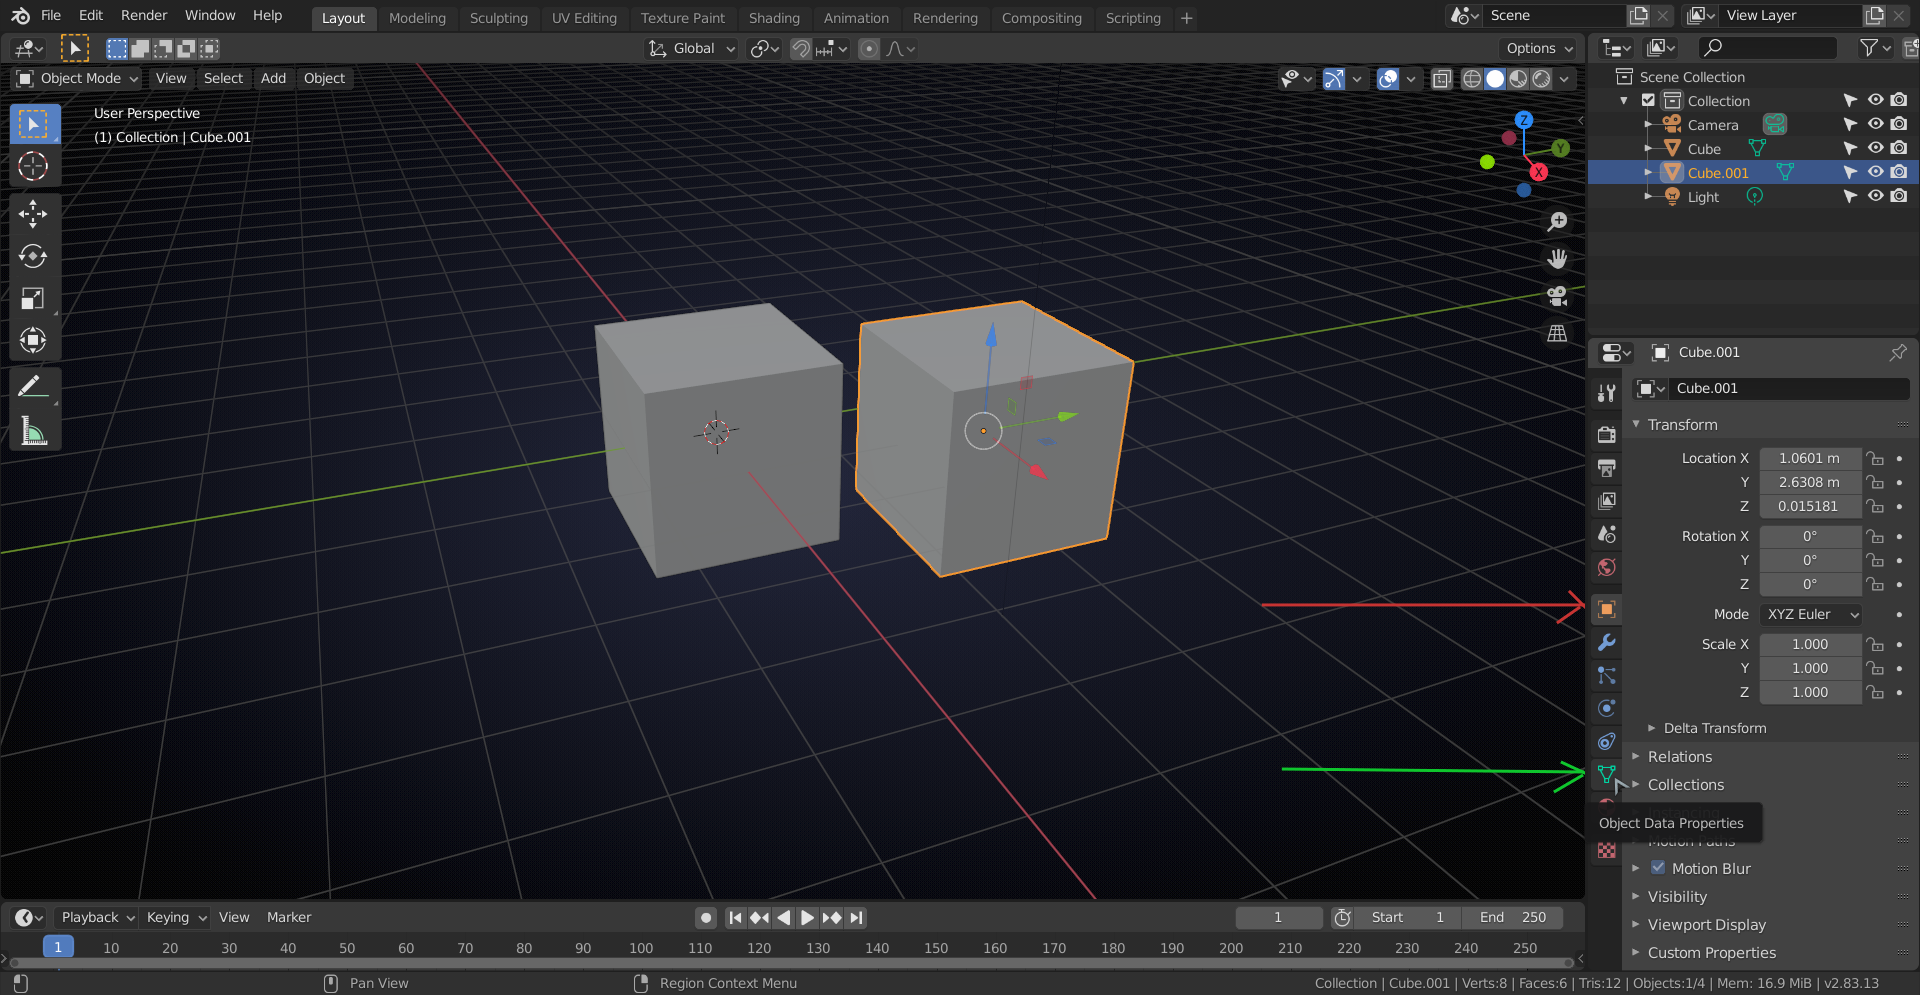Hide the Cube object via eye icon
Viewport: 1920px width, 995px height.
tap(1875, 148)
